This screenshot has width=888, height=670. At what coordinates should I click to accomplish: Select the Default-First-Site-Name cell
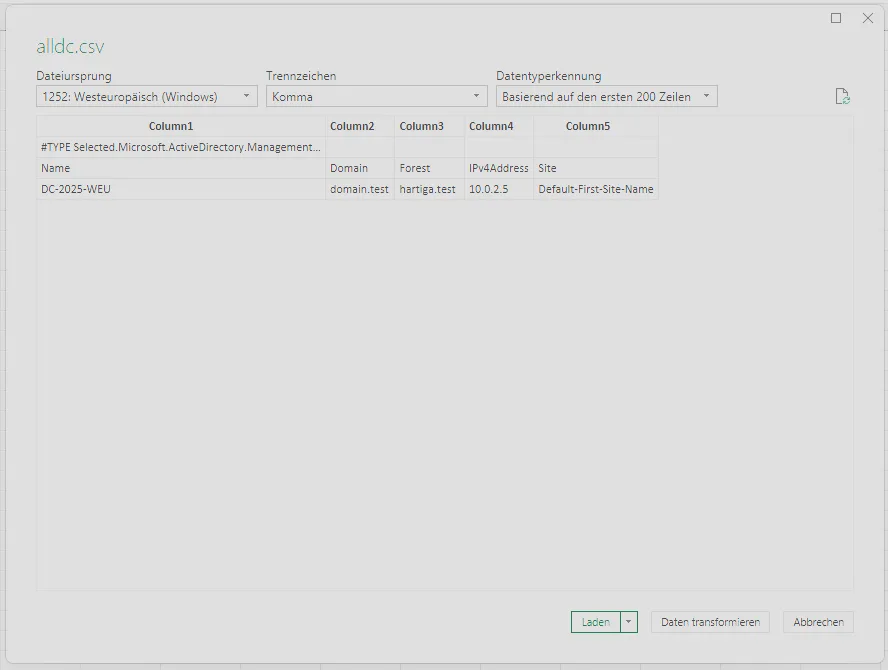pyautogui.click(x=595, y=189)
